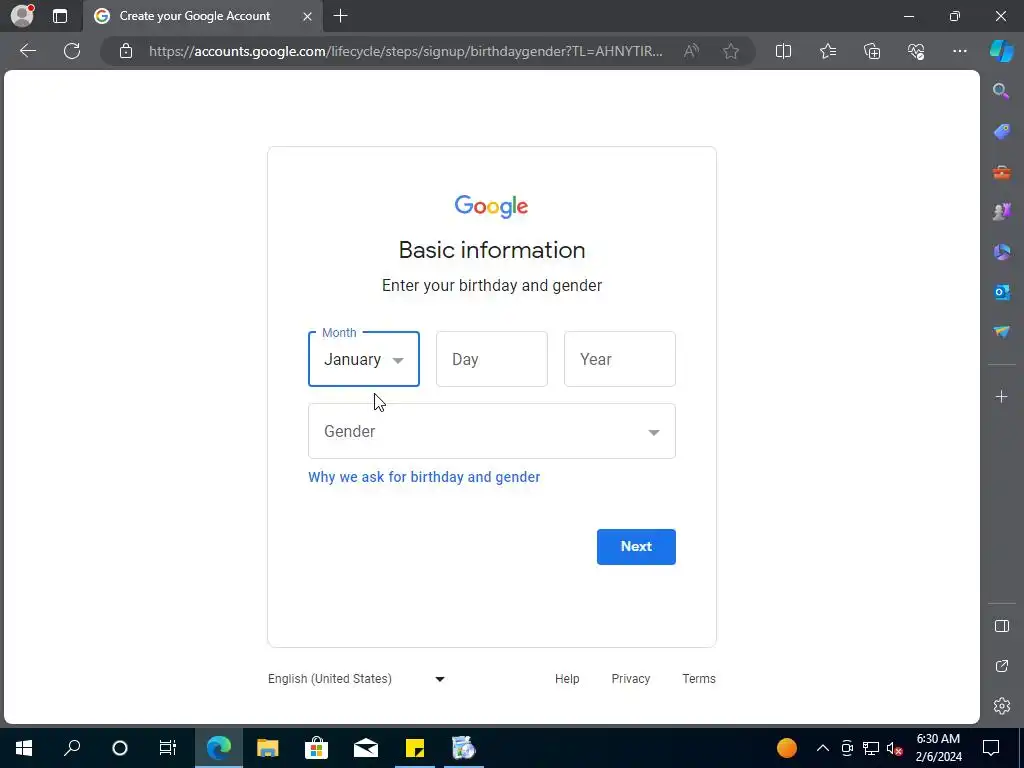The image size is (1024, 768).
Task: Open Why we ask for birthday and gender
Action: click(x=424, y=477)
